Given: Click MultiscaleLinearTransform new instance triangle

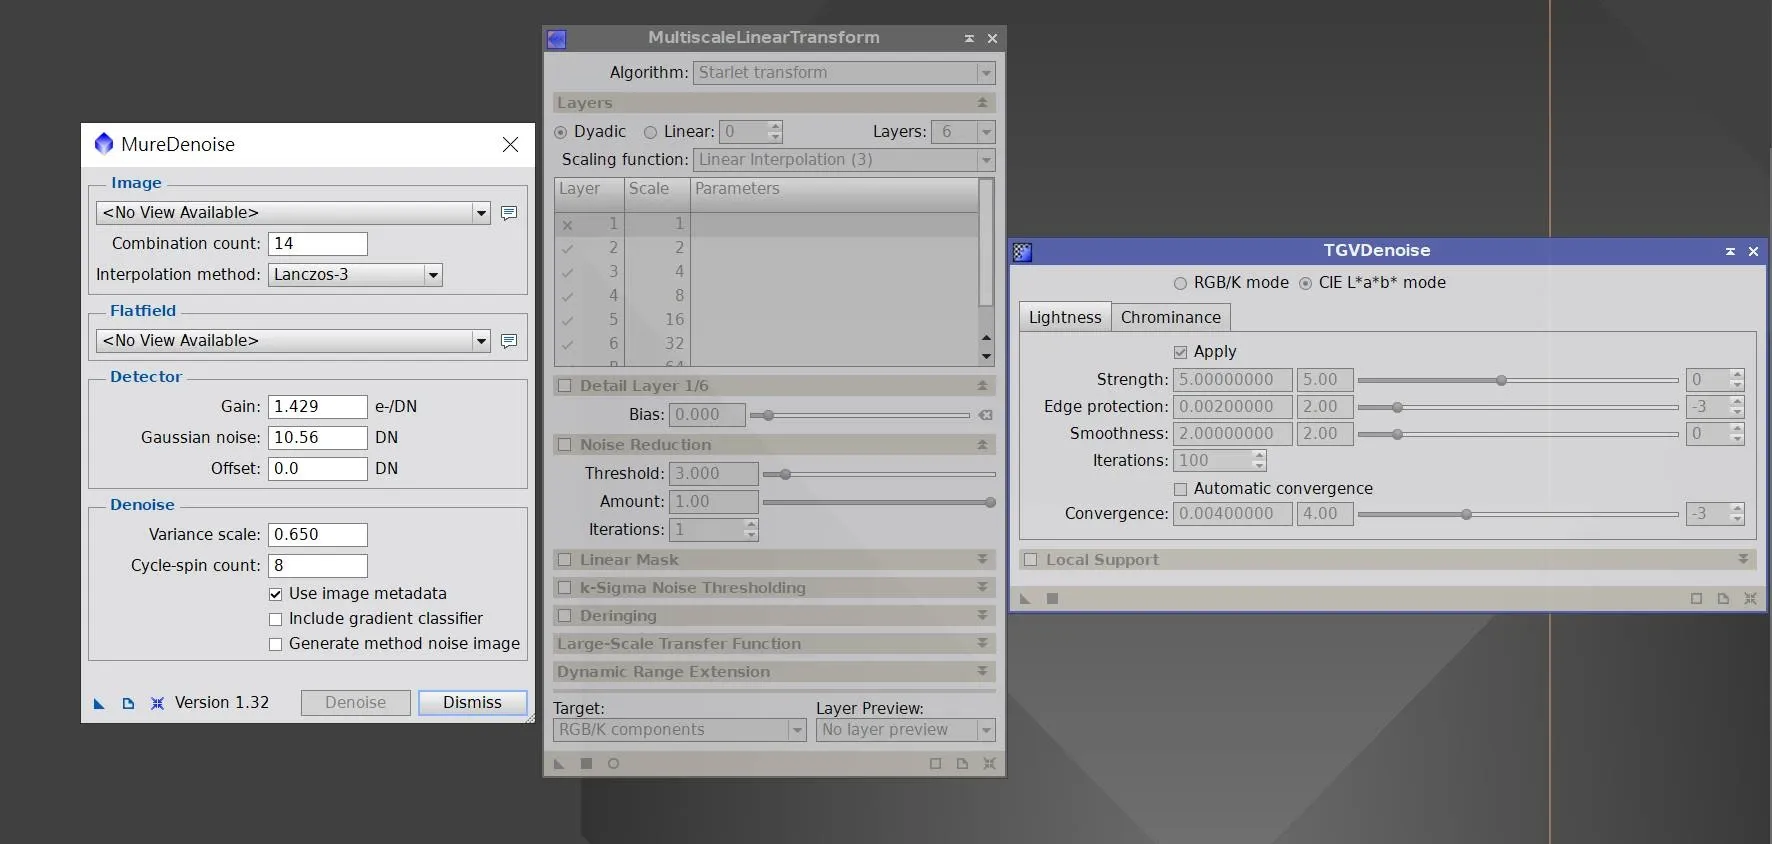Looking at the screenshot, I should click(x=559, y=764).
